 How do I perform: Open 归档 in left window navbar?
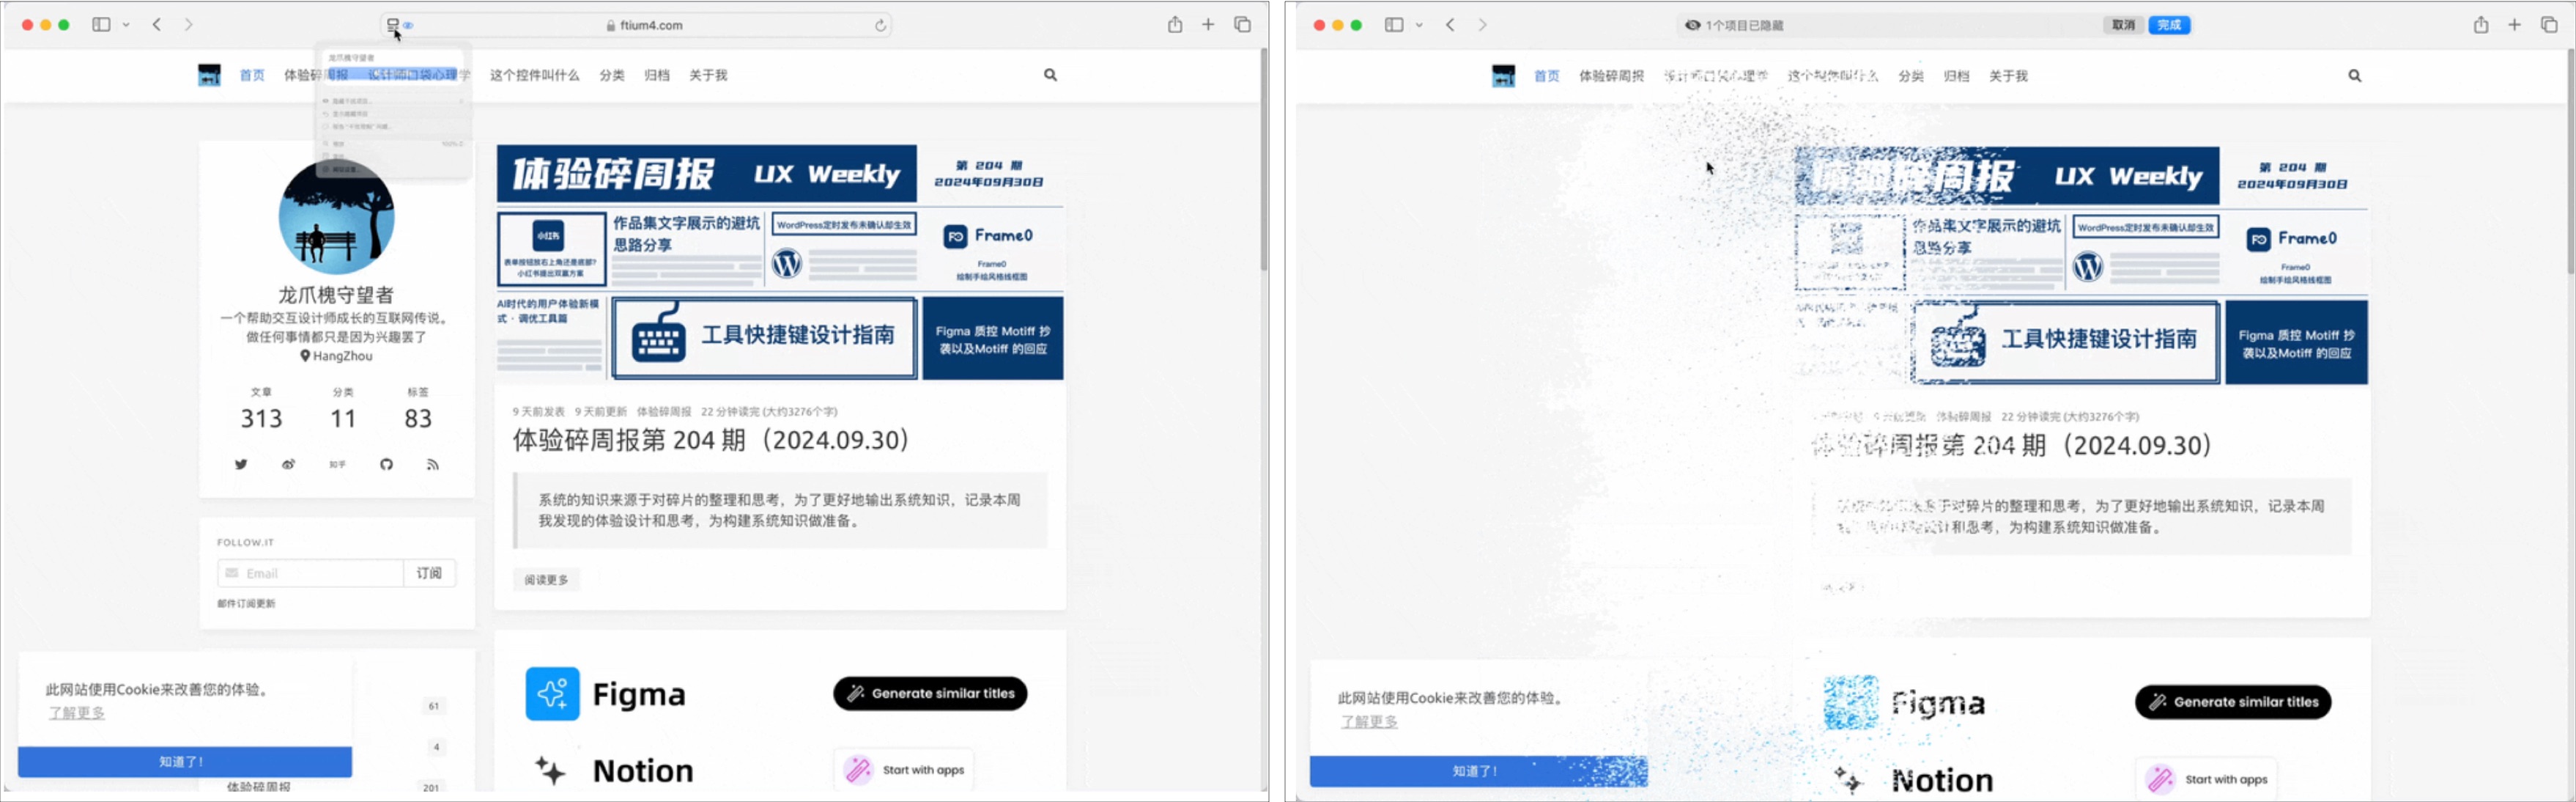point(657,75)
